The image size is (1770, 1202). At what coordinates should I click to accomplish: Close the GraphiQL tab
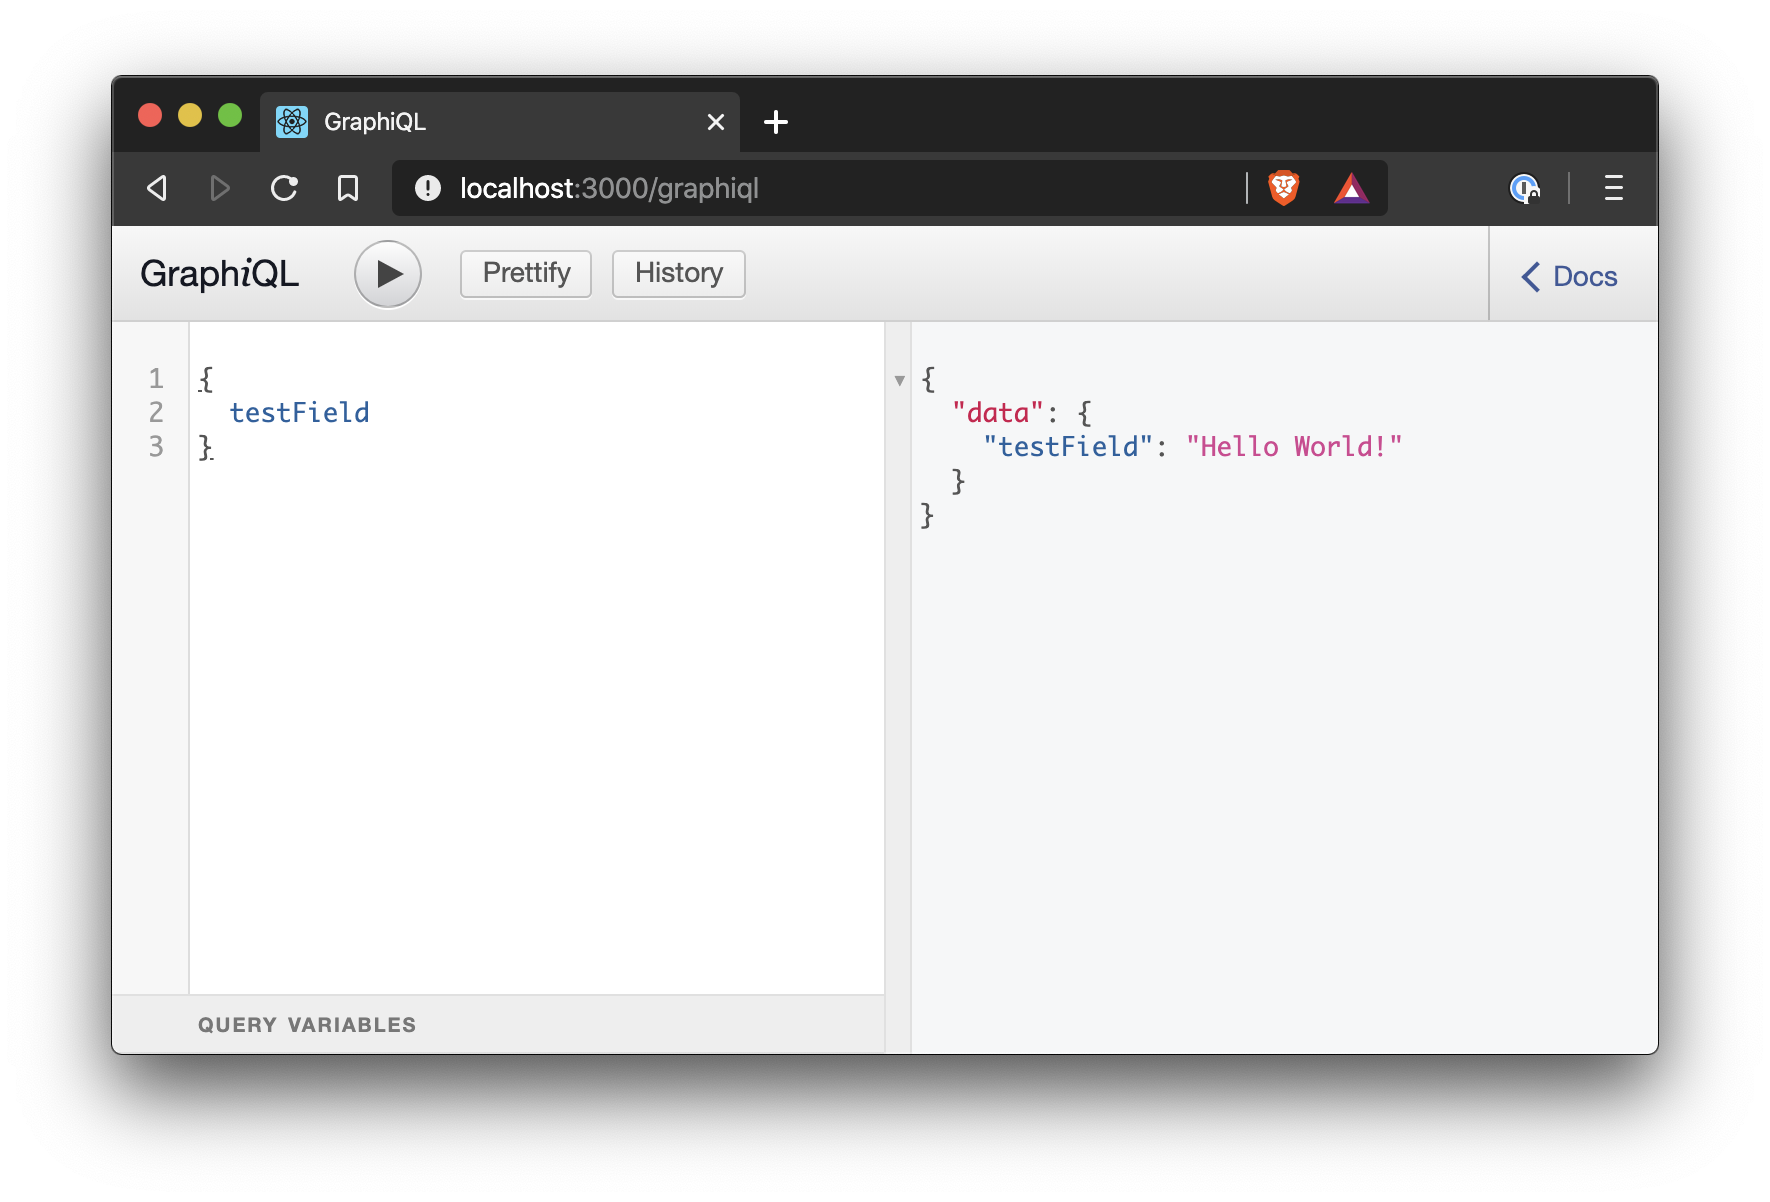click(x=716, y=122)
